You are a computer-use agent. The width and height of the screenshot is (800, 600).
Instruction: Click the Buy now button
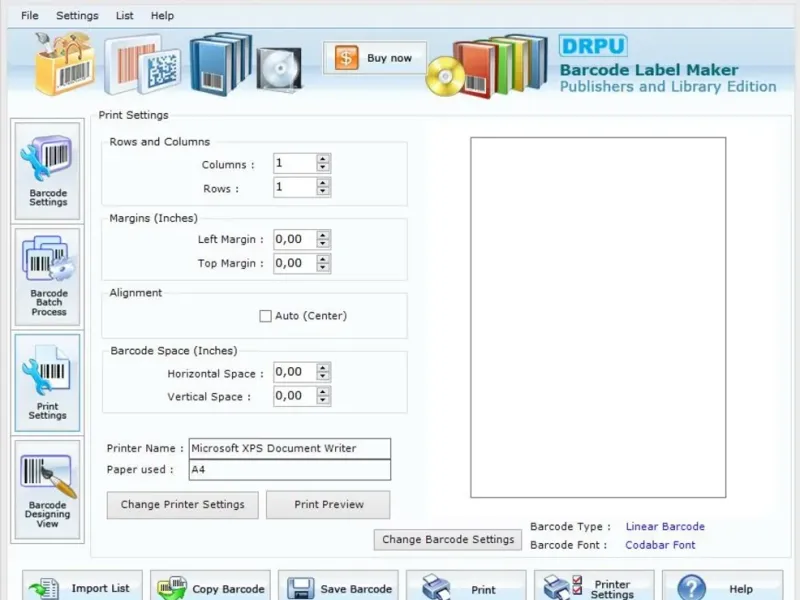(375, 58)
